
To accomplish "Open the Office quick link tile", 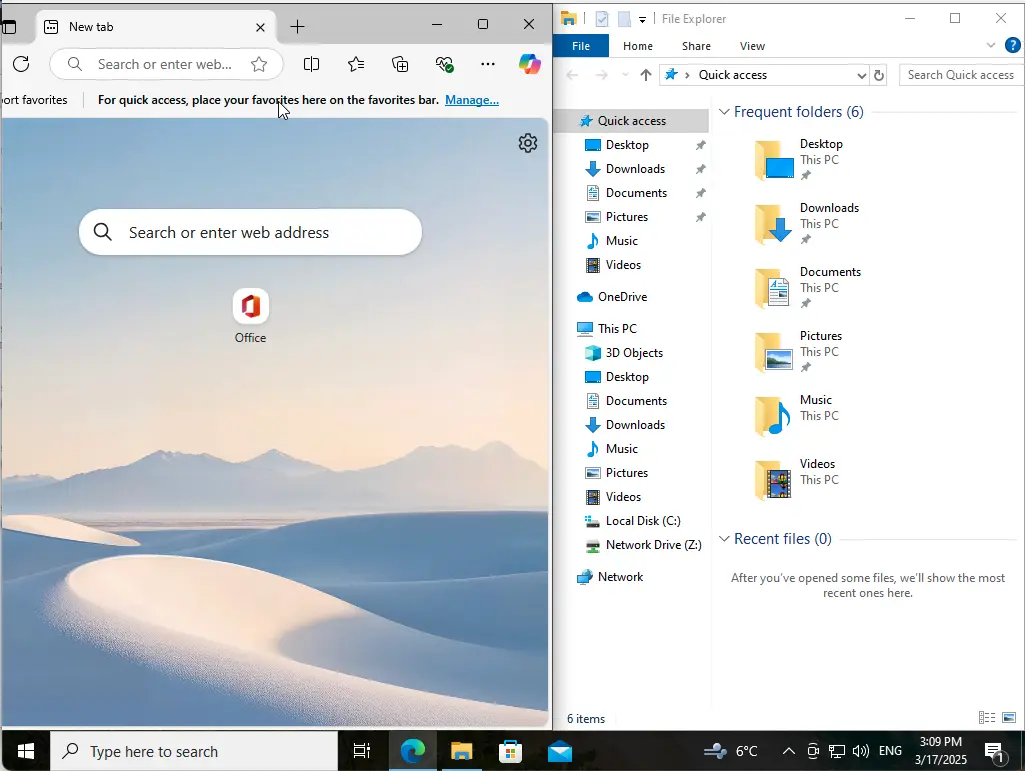I will (x=250, y=316).
